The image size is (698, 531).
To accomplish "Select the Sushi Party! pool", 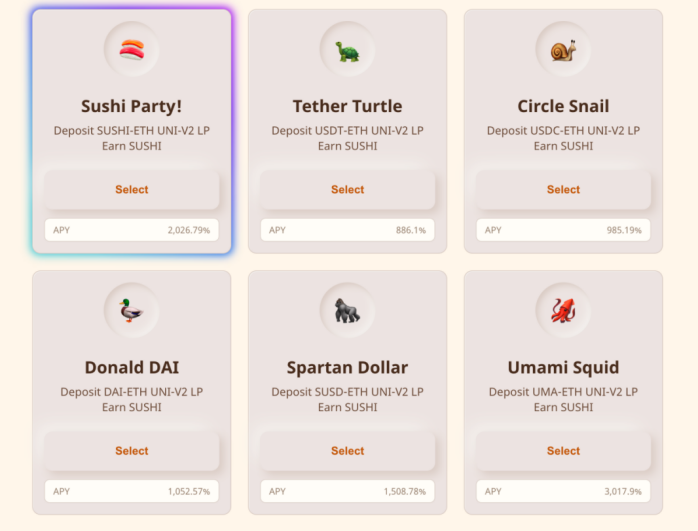I will coord(132,190).
